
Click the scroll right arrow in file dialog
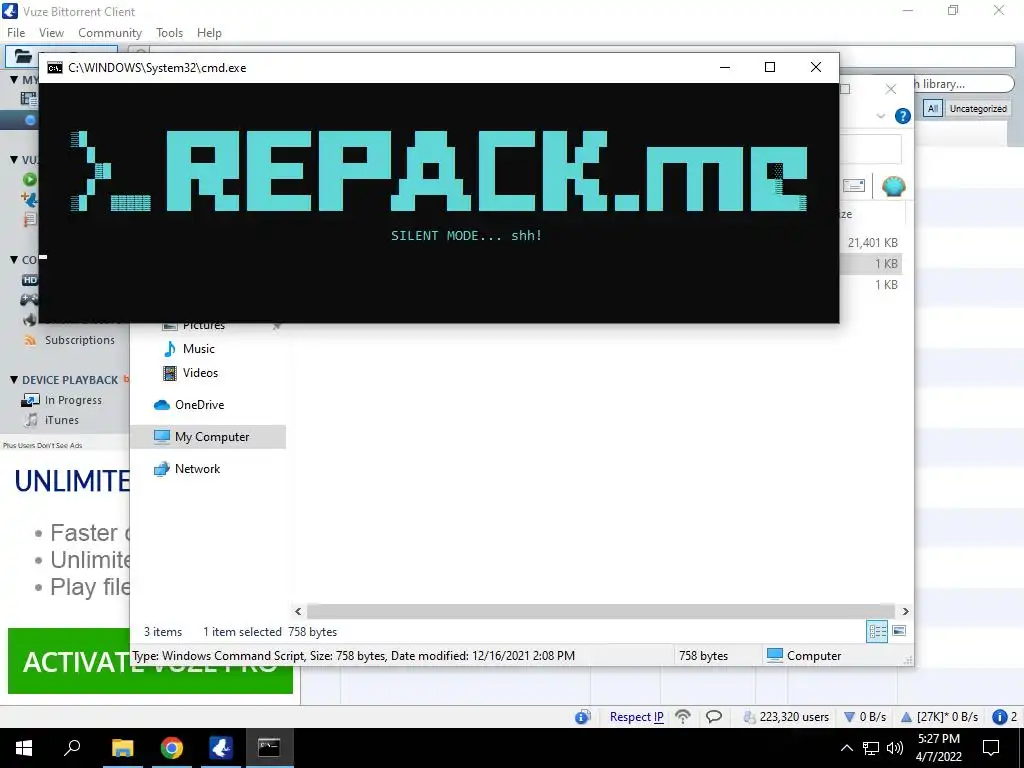click(x=905, y=611)
